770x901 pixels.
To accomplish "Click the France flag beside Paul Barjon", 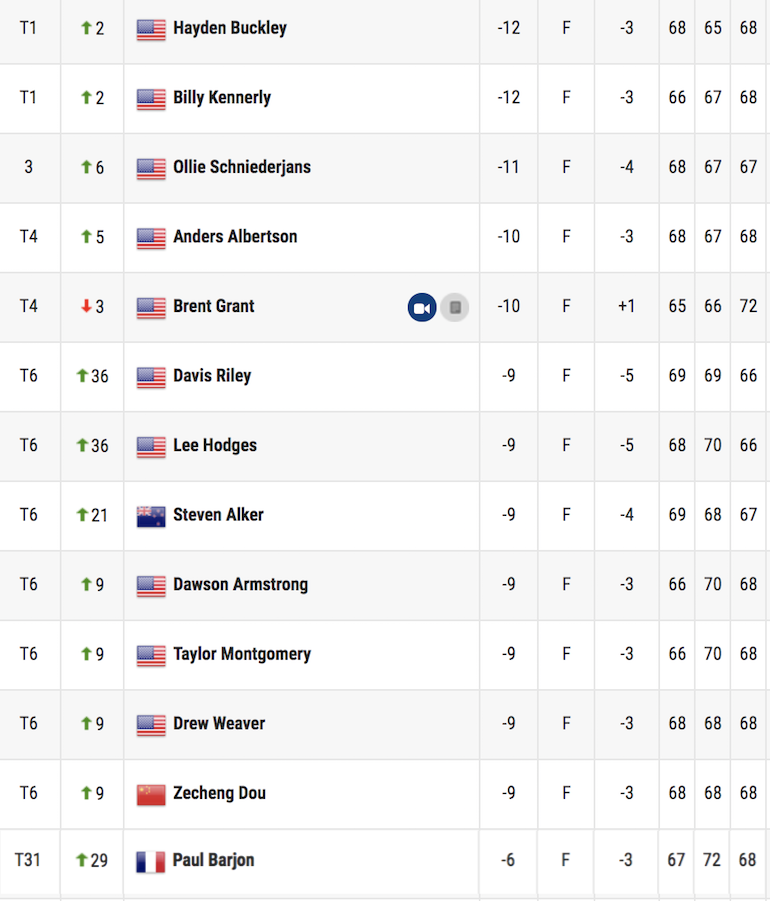I will (x=151, y=861).
